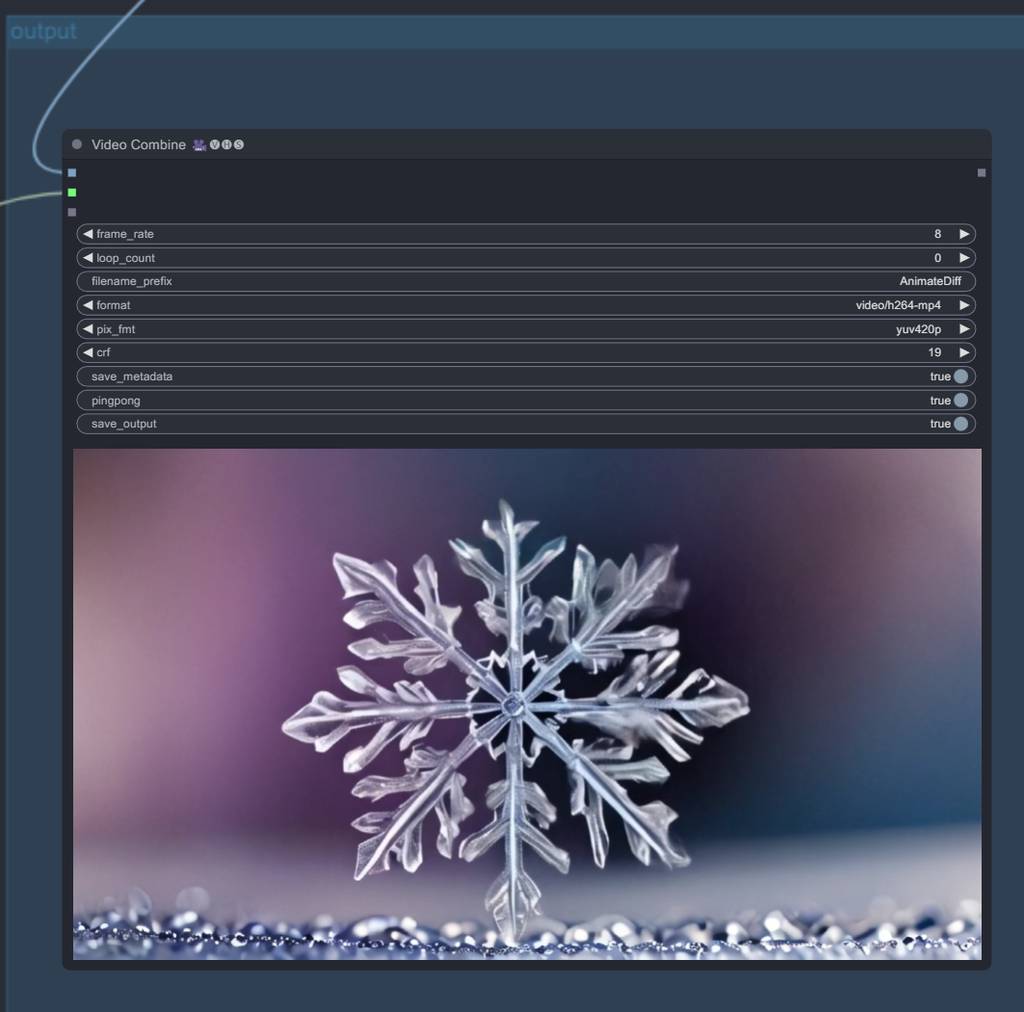
Task: Click the gray collapse dot beside Video Combine
Action: pos(77,145)
